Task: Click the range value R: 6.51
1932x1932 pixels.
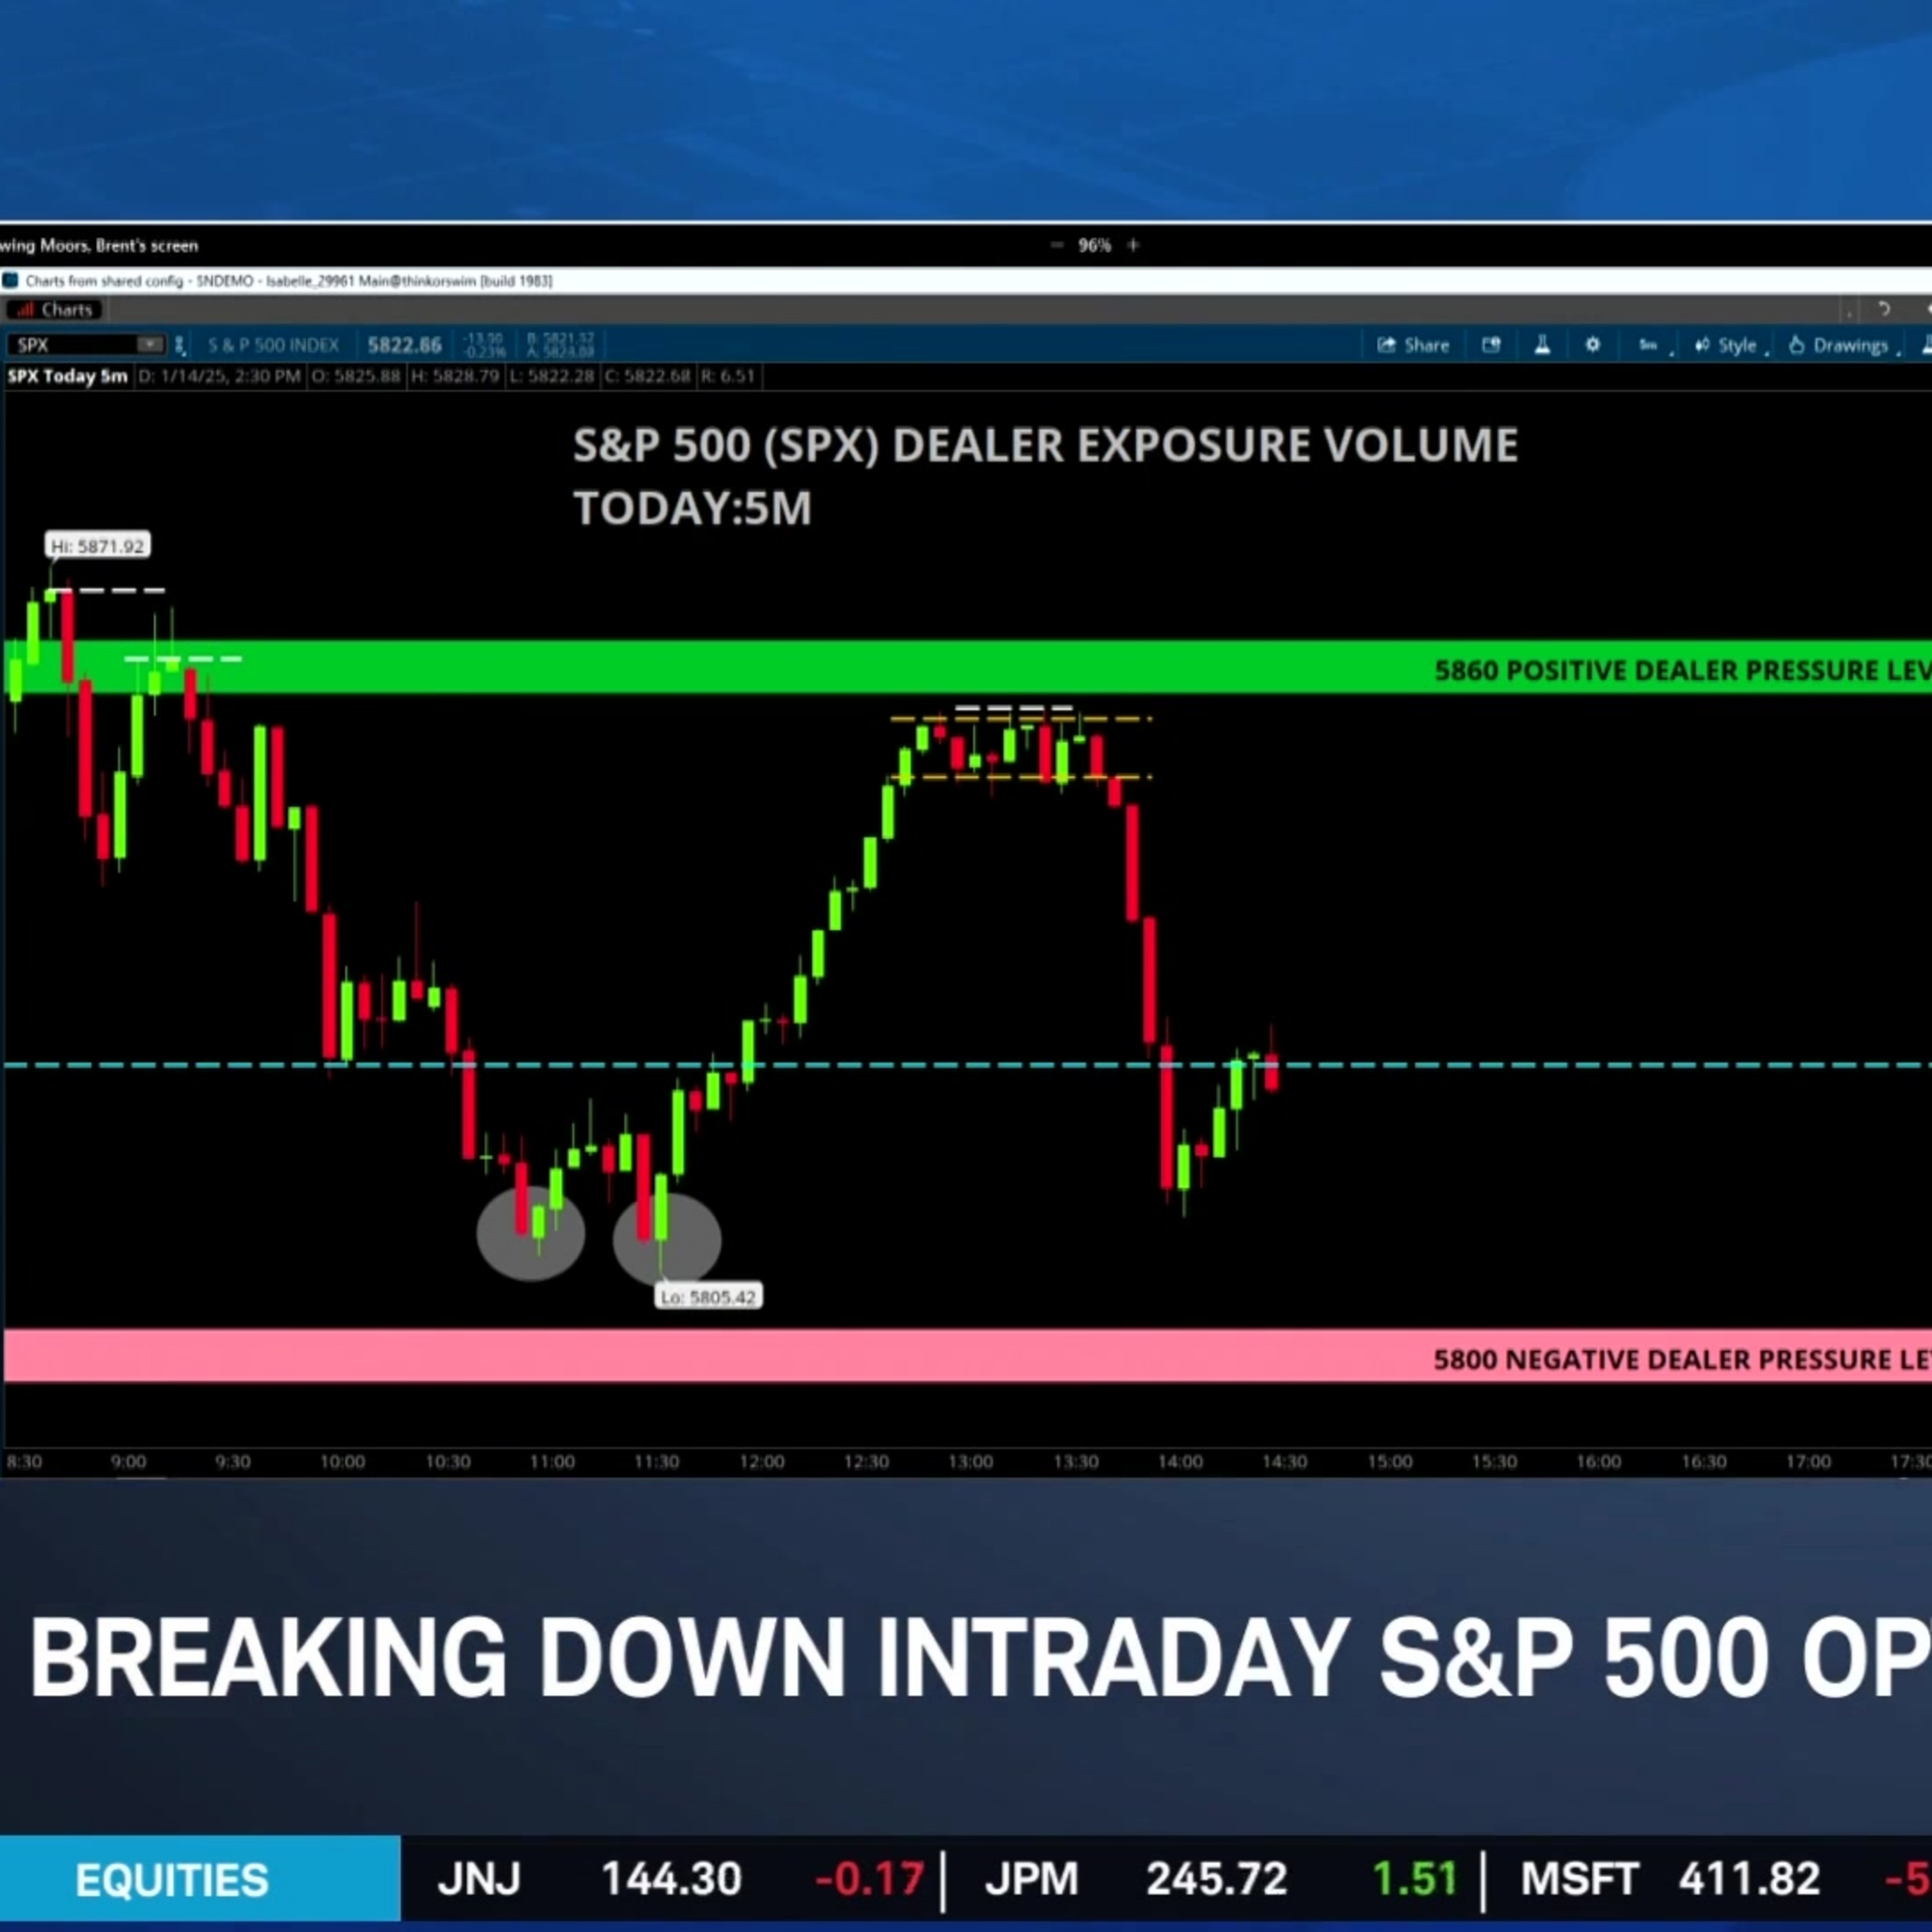Action: (x=728, y=376)
